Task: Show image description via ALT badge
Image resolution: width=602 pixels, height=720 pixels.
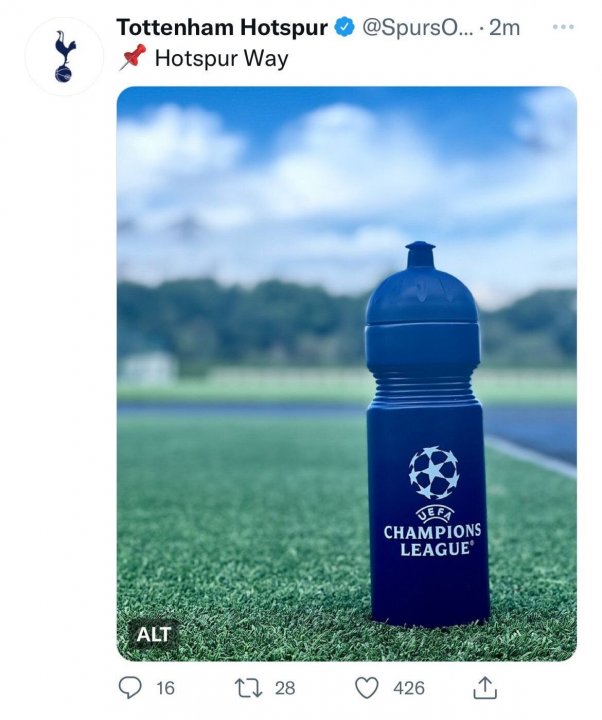Action: pos(153,635)
